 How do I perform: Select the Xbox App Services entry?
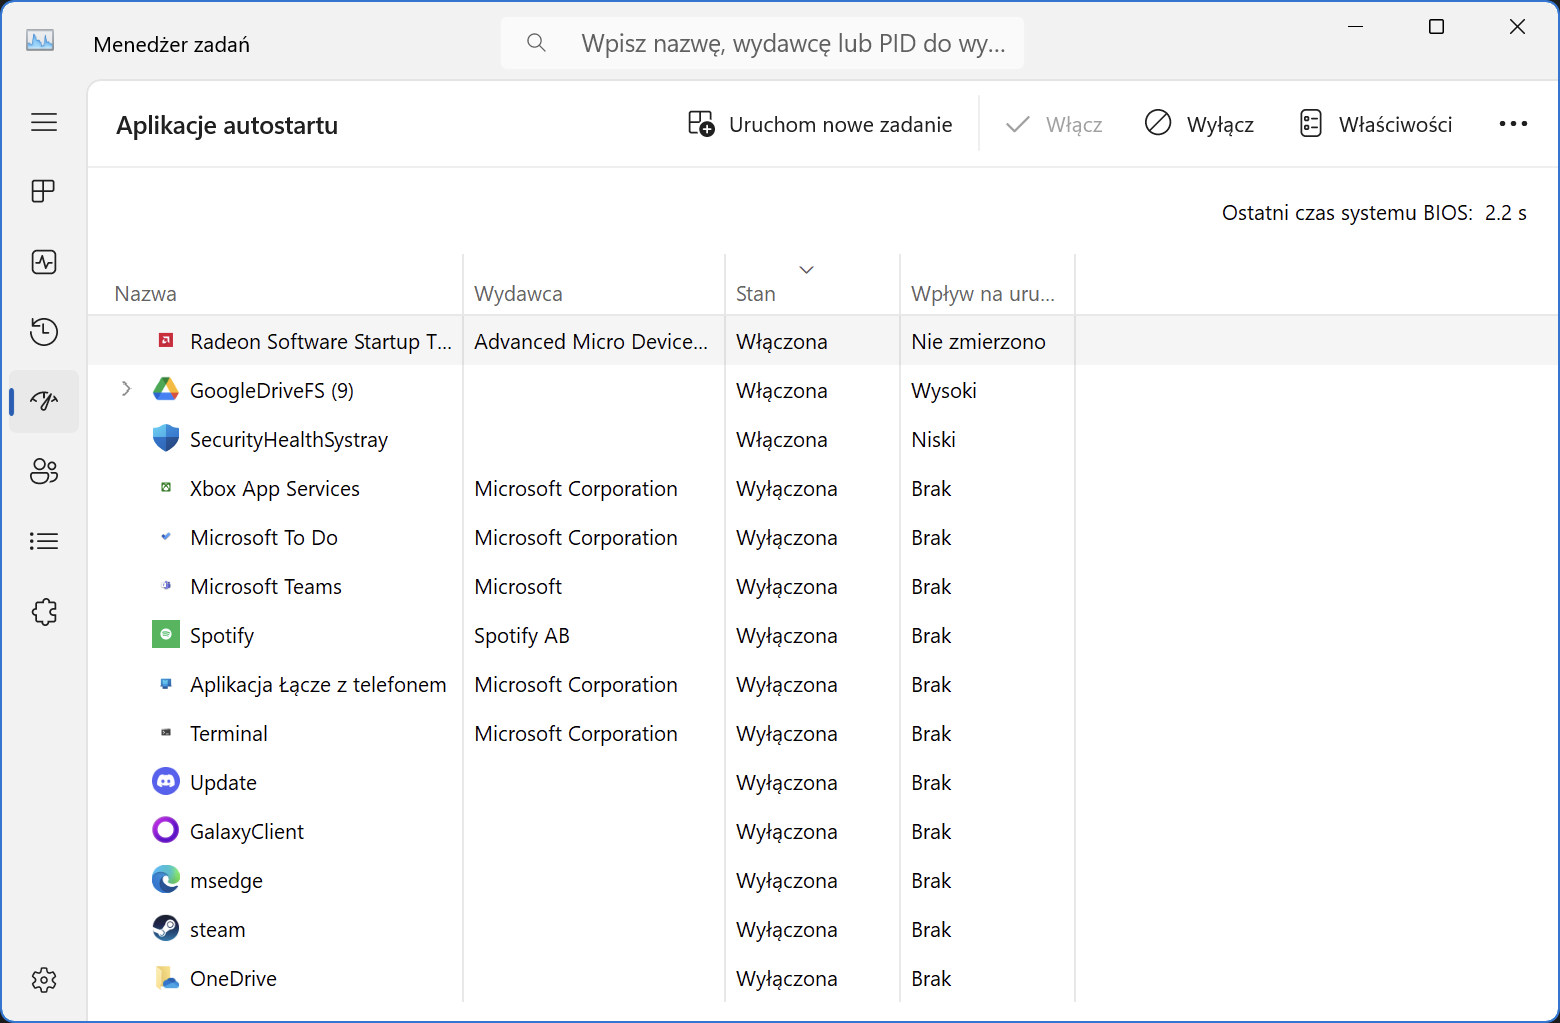click(x=275, y=489)
